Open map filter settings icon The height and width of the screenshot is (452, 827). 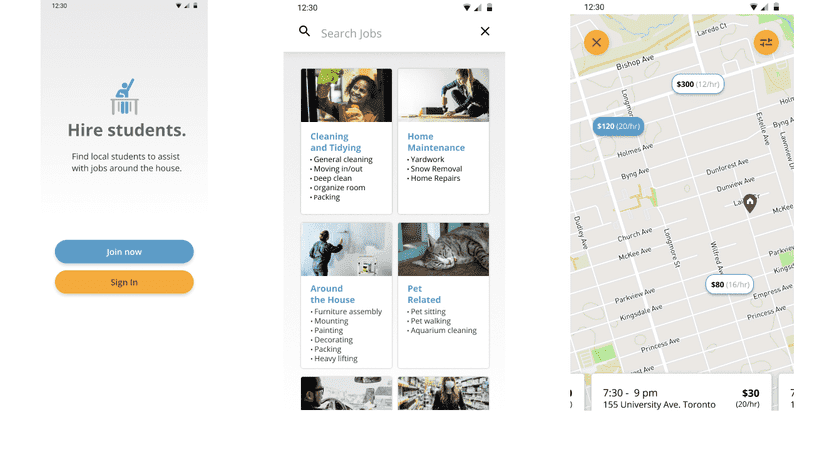click(766, 42)
